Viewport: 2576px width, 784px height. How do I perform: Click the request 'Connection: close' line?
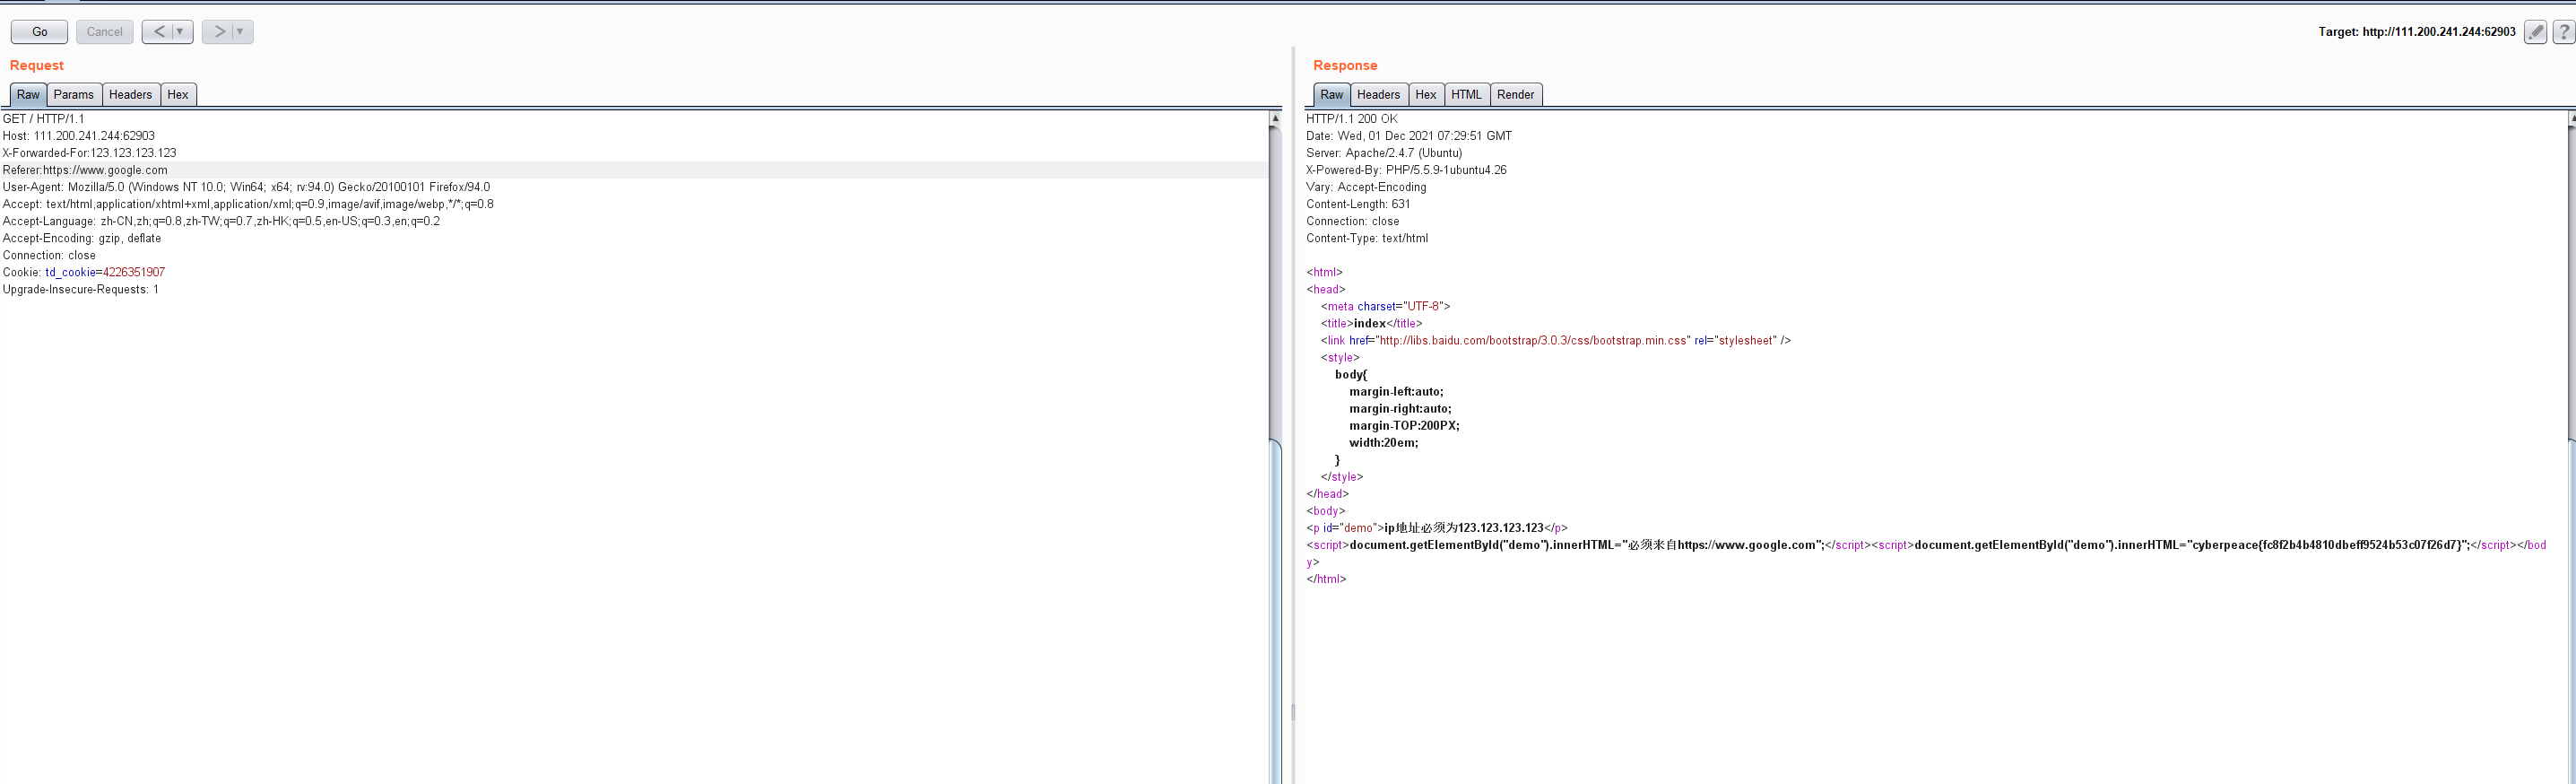point(49,255)
